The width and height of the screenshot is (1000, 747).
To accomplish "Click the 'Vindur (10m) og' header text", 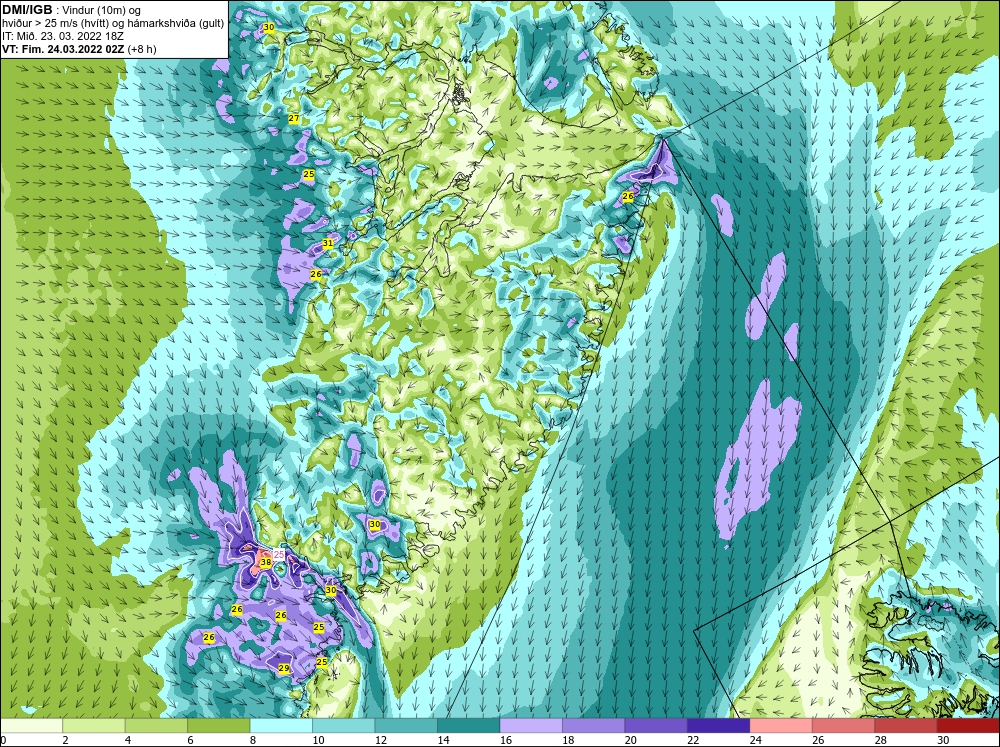I will 101,10.
